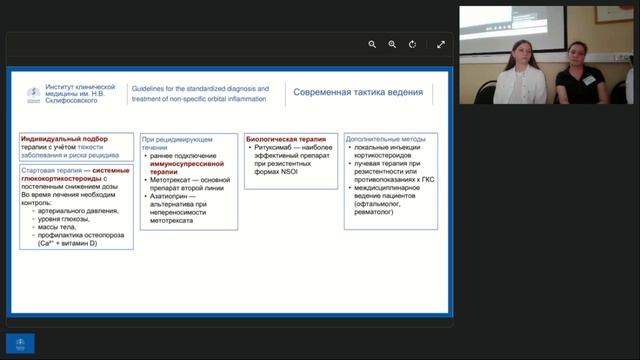The width and height of the screenshot is (640, 360).
Task: Click the slide title 'Современная тактика ведения'
Action: 358,92
